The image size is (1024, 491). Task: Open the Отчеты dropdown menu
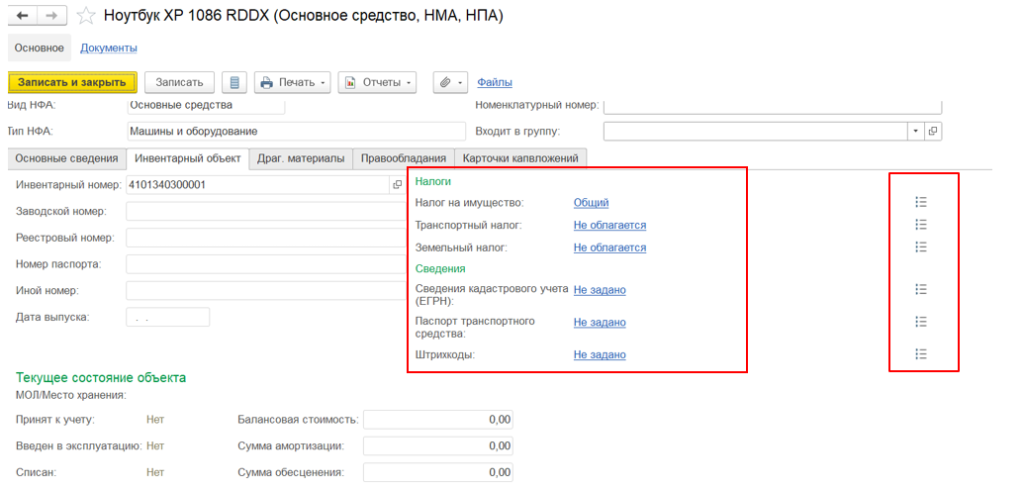pos(377,83)
